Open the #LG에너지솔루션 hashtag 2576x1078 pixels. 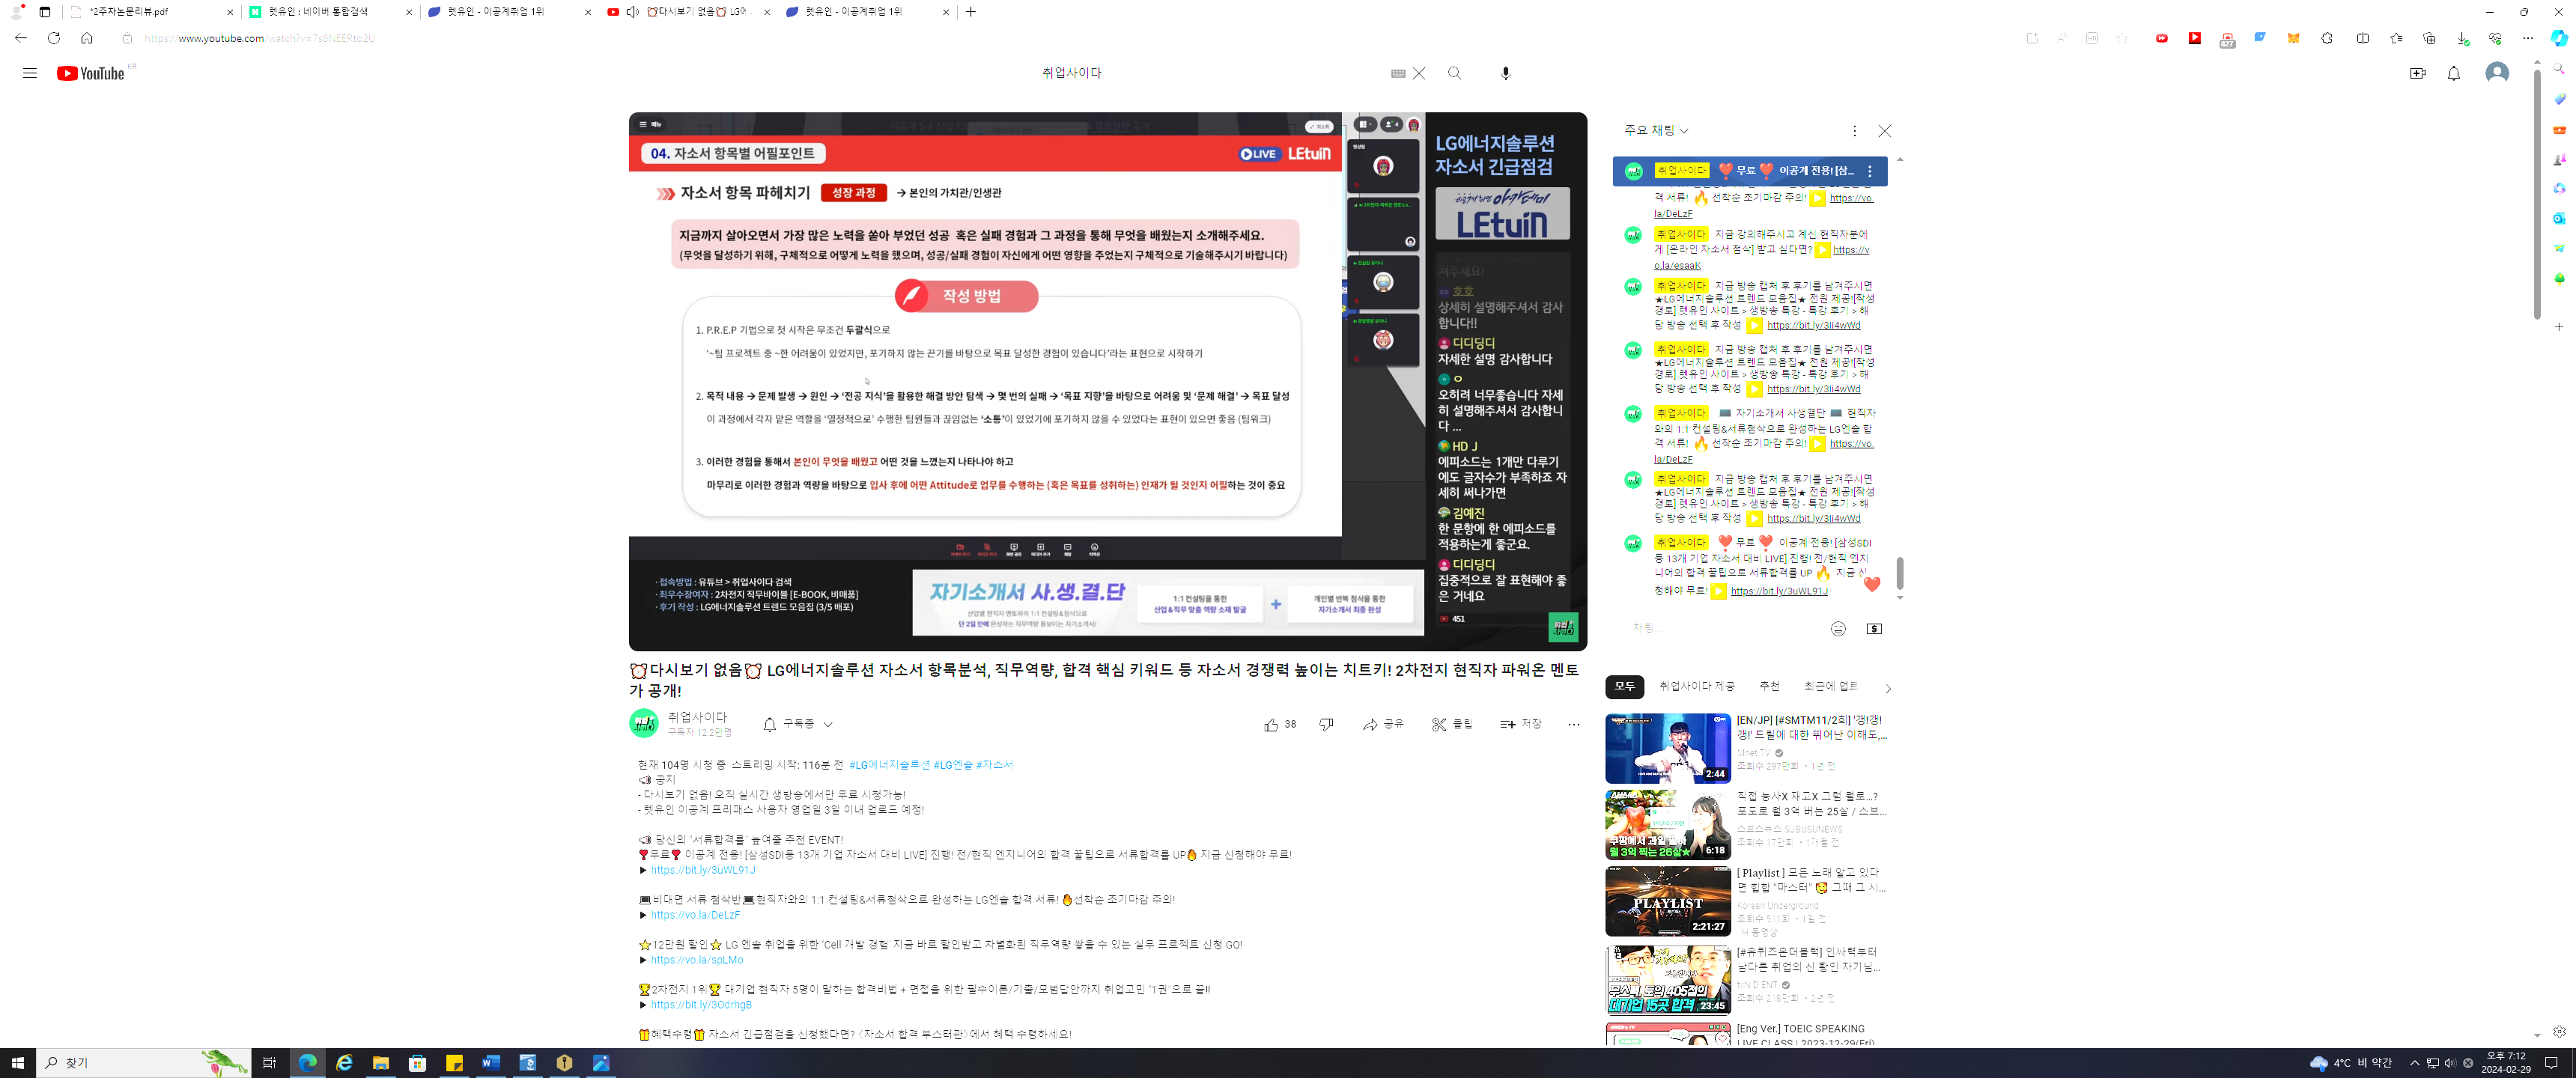tap(889, 765)
